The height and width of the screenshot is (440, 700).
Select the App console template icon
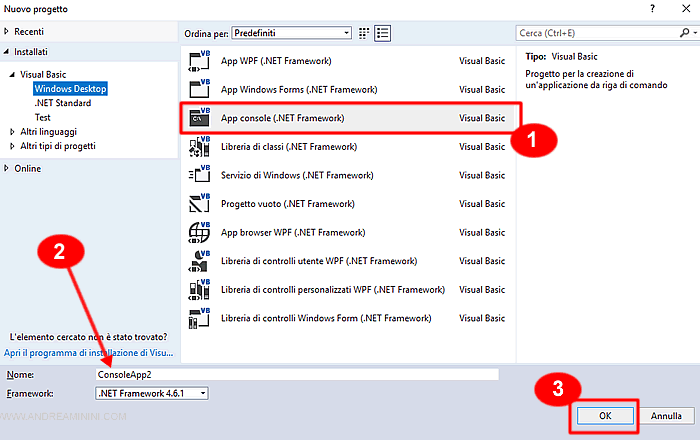click(x=196, y=118)
